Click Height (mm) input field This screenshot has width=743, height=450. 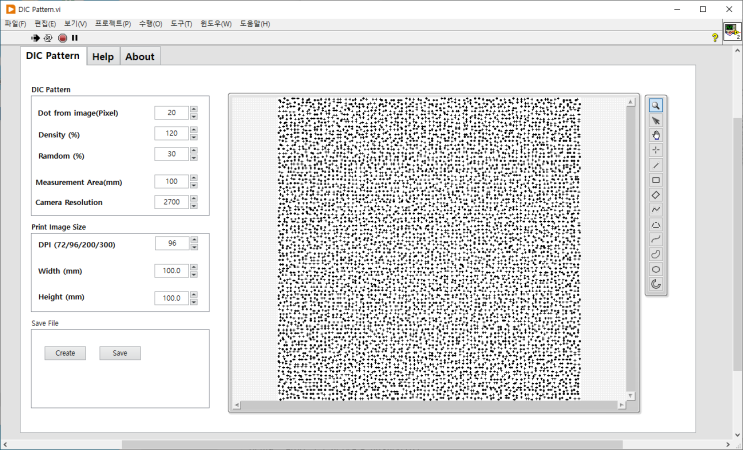(x=172, y=298)
